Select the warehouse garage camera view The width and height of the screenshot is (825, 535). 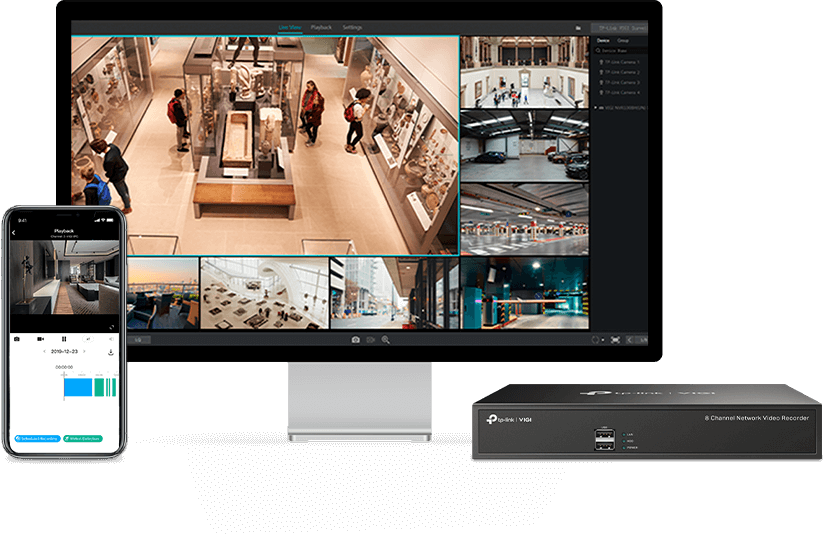point(525,146)
